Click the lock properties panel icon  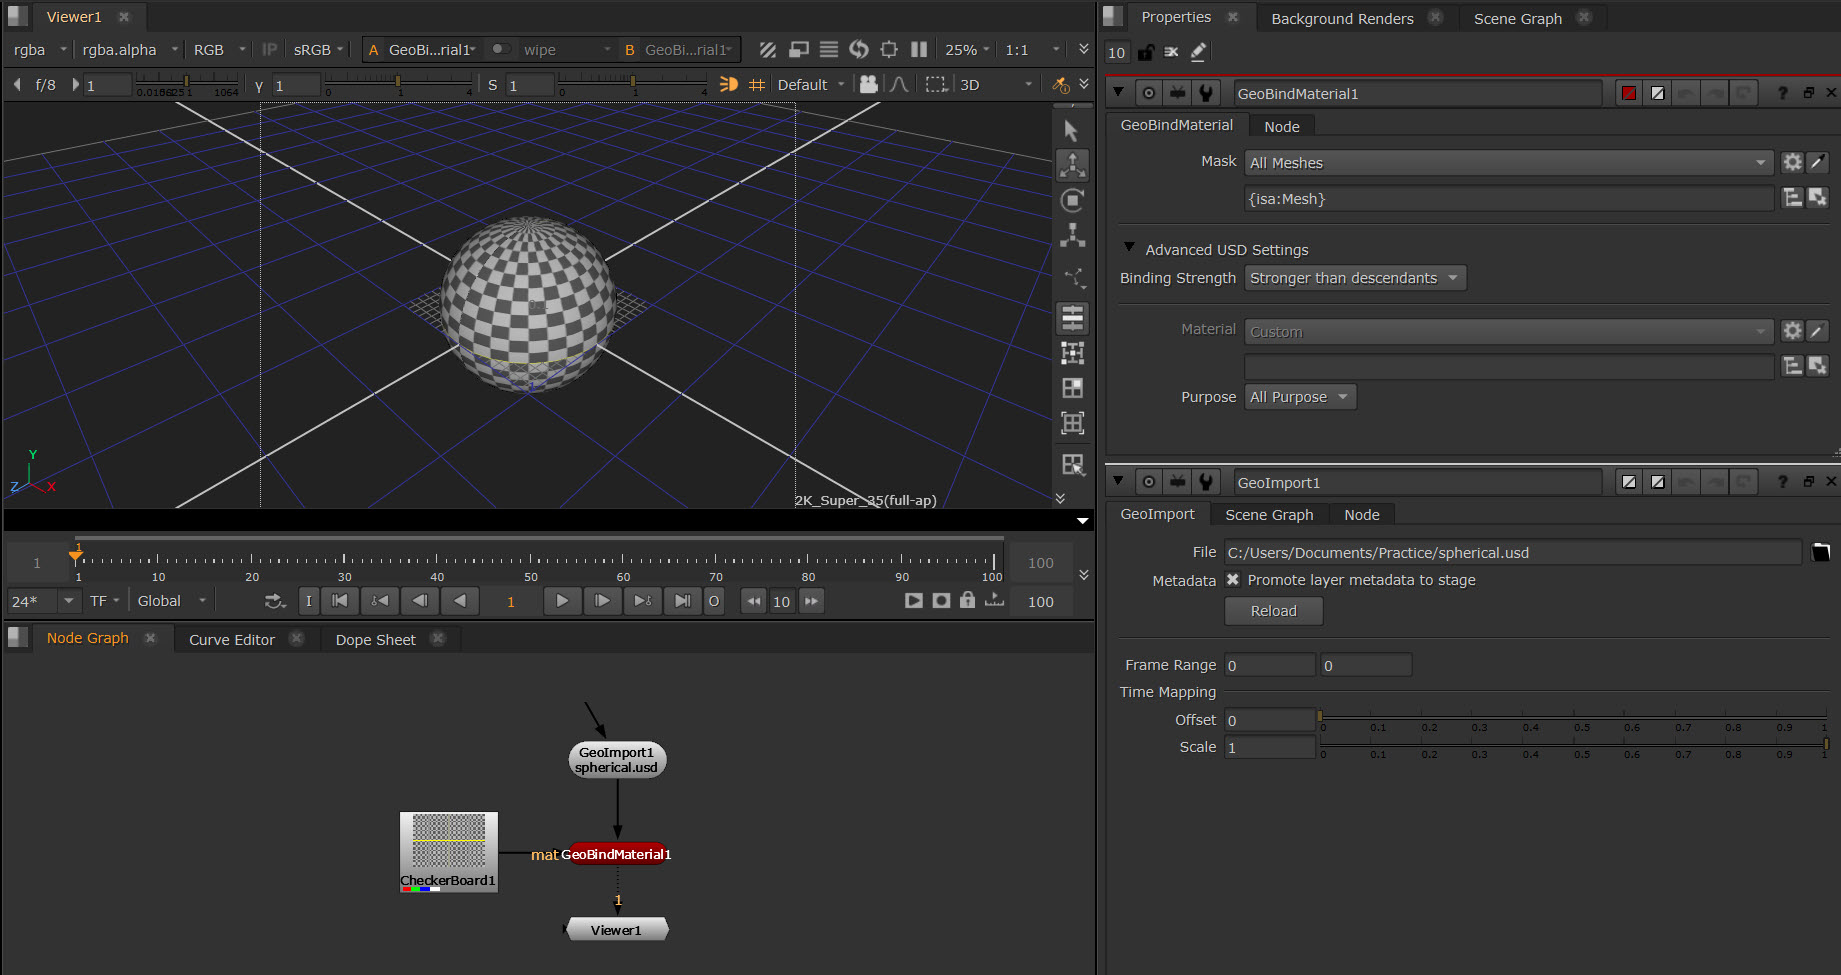click(x=1146, y=52)
